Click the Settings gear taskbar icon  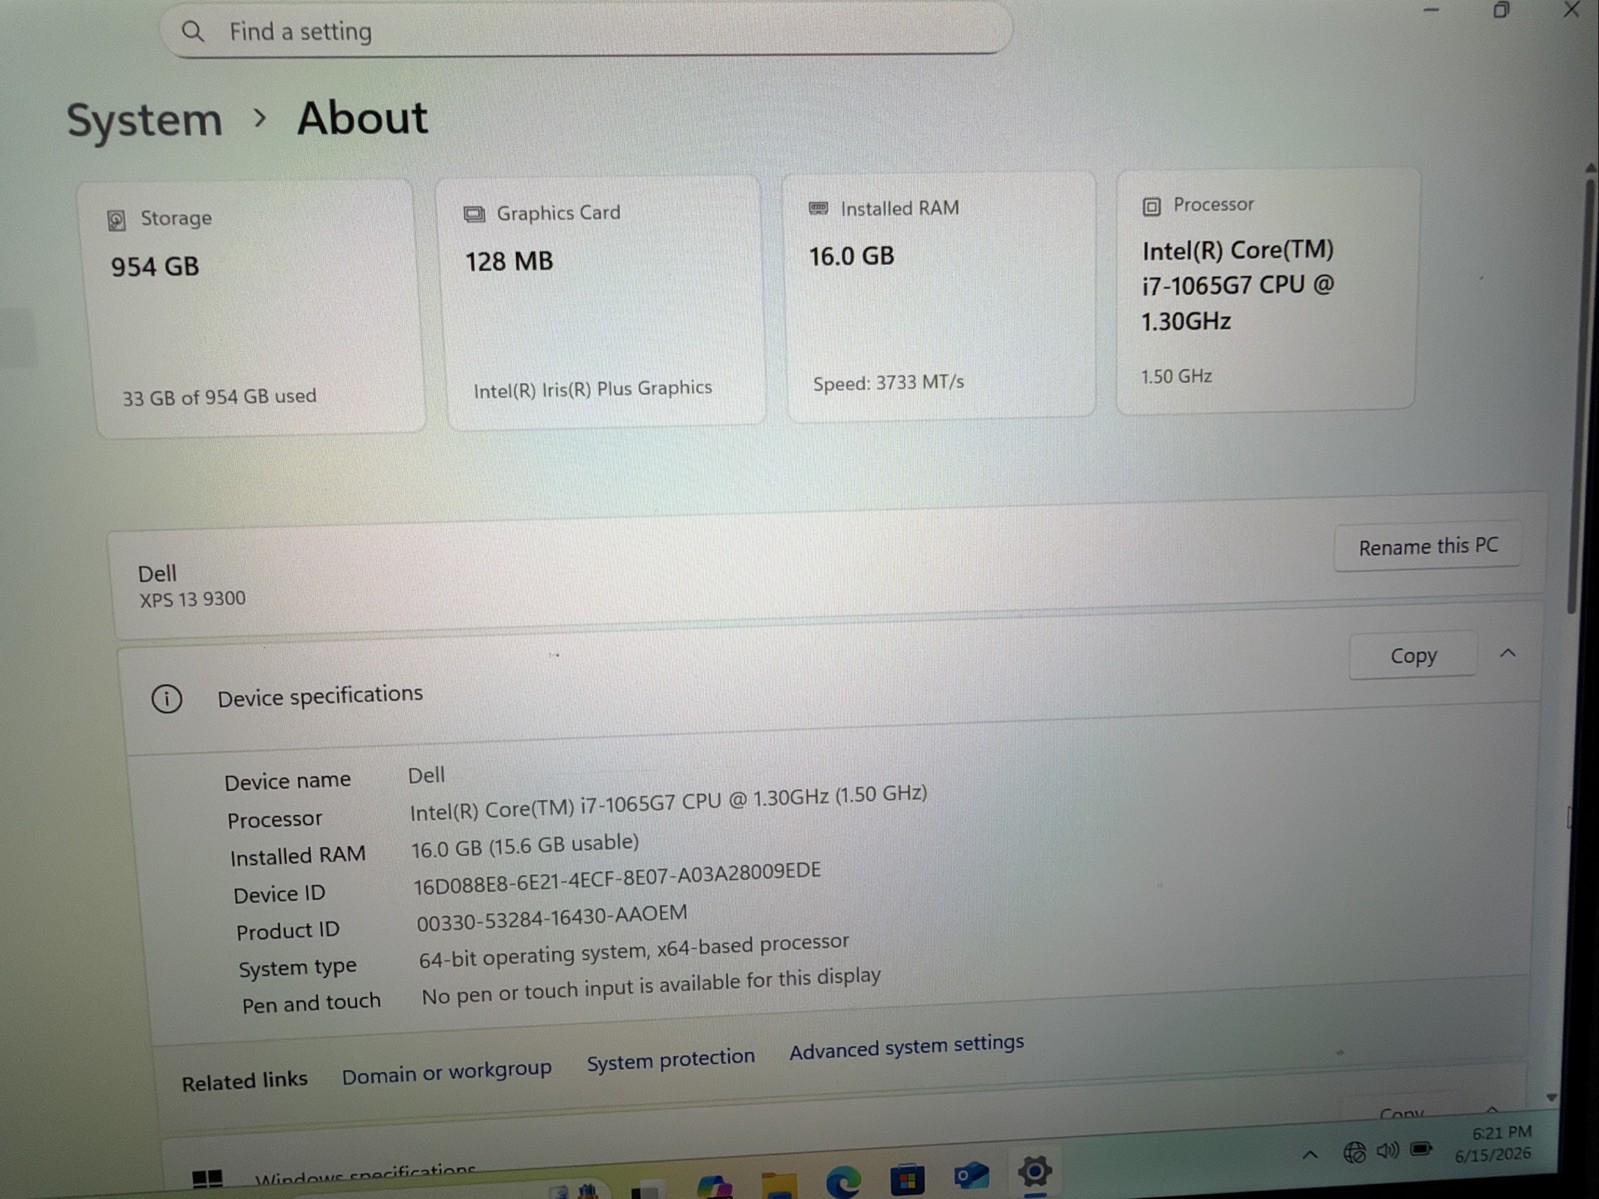click(1035, 1170)
